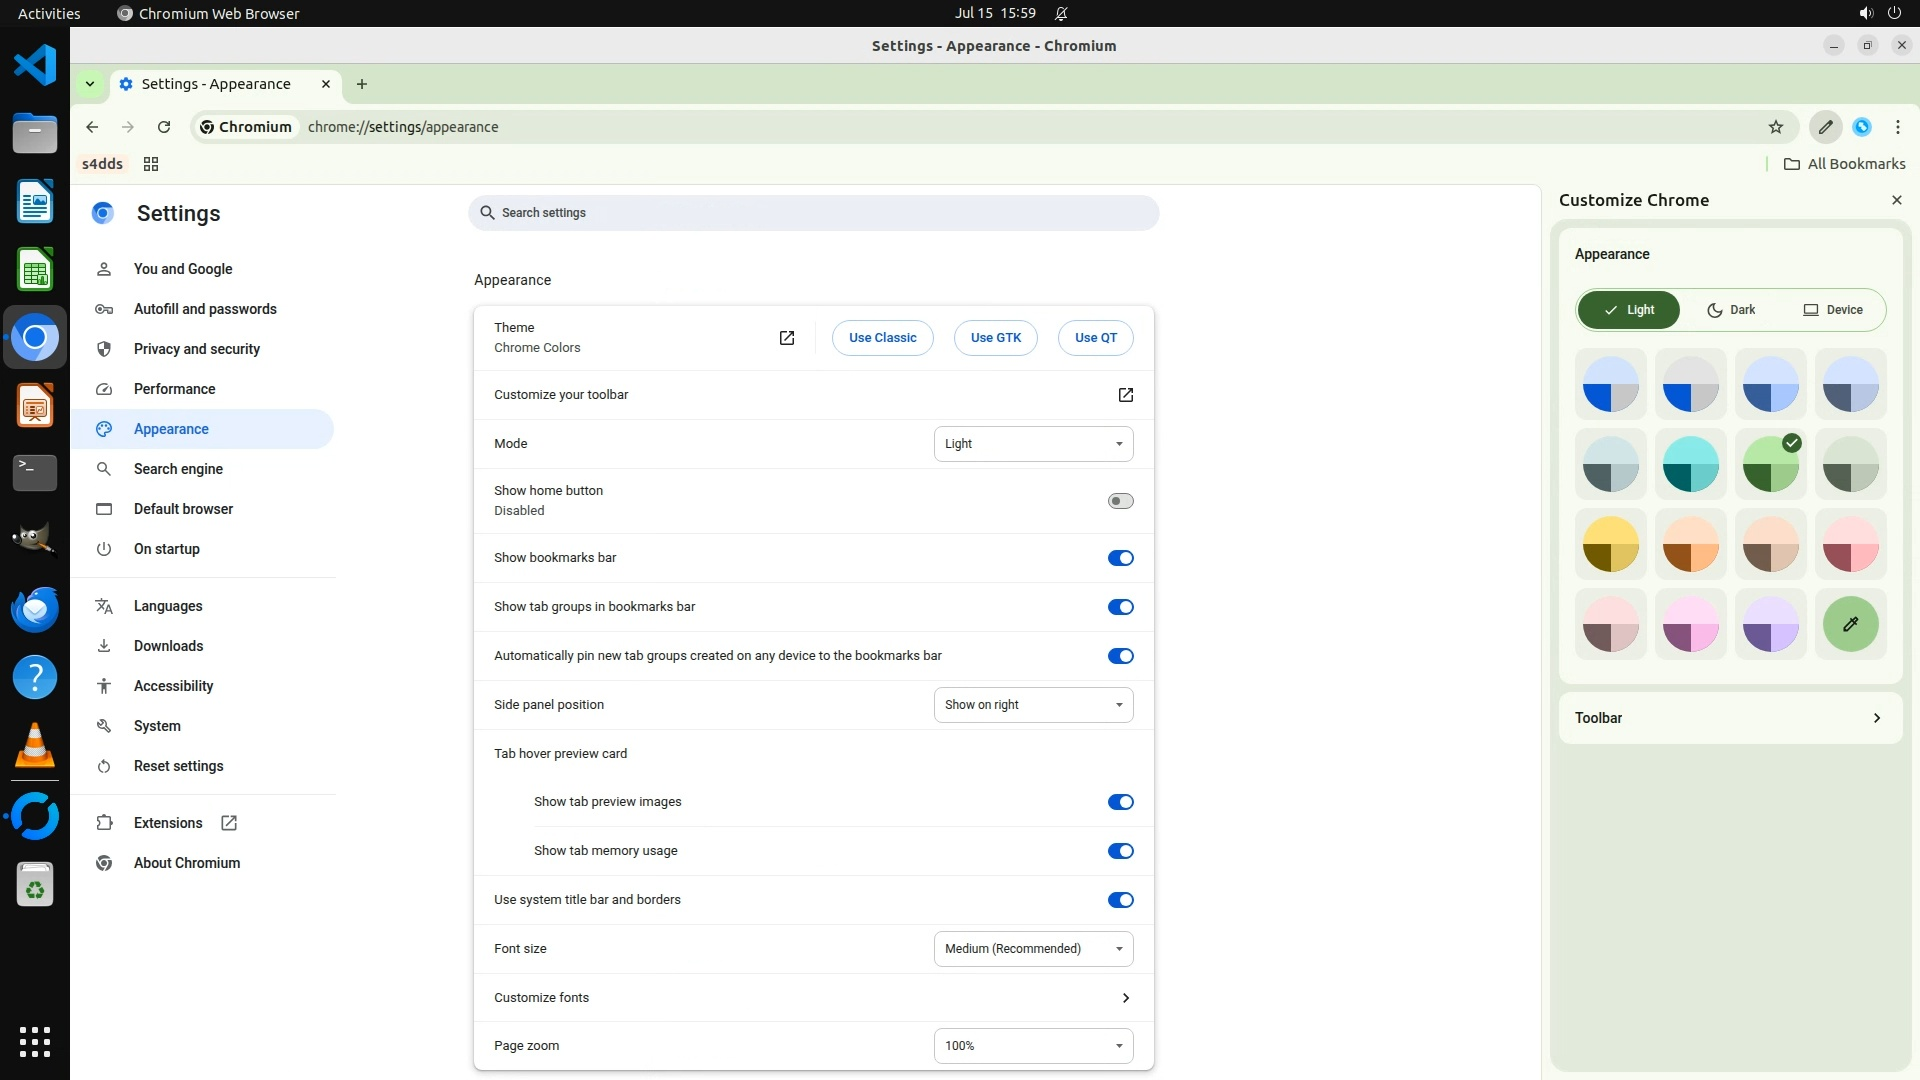Open the three-dot Chromium menu
Image resolution: width=1920 pixels, height=1080 pixels.
tap(1897, 127)
